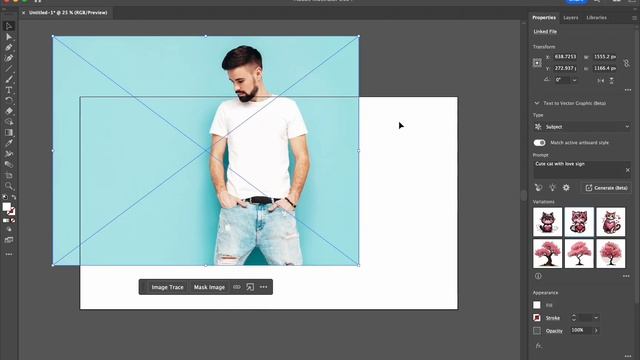Viewport: 640px width, 360px height.
Task: Open the style picker icon below prompt
Action: click(538, 188)
